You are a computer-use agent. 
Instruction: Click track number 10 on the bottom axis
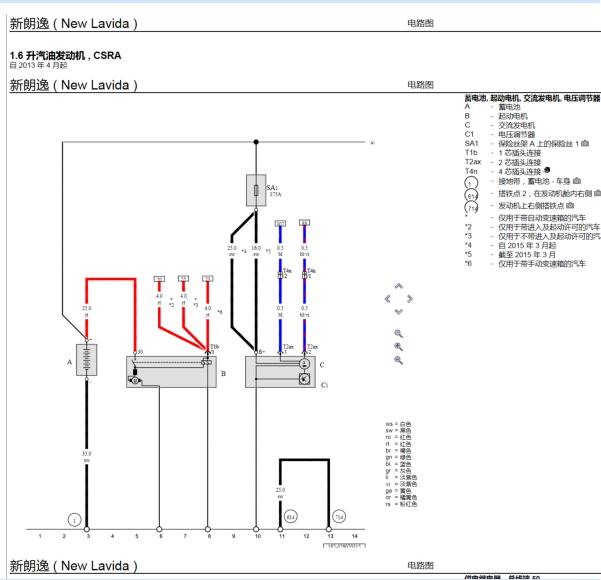(x=258, y=536)
